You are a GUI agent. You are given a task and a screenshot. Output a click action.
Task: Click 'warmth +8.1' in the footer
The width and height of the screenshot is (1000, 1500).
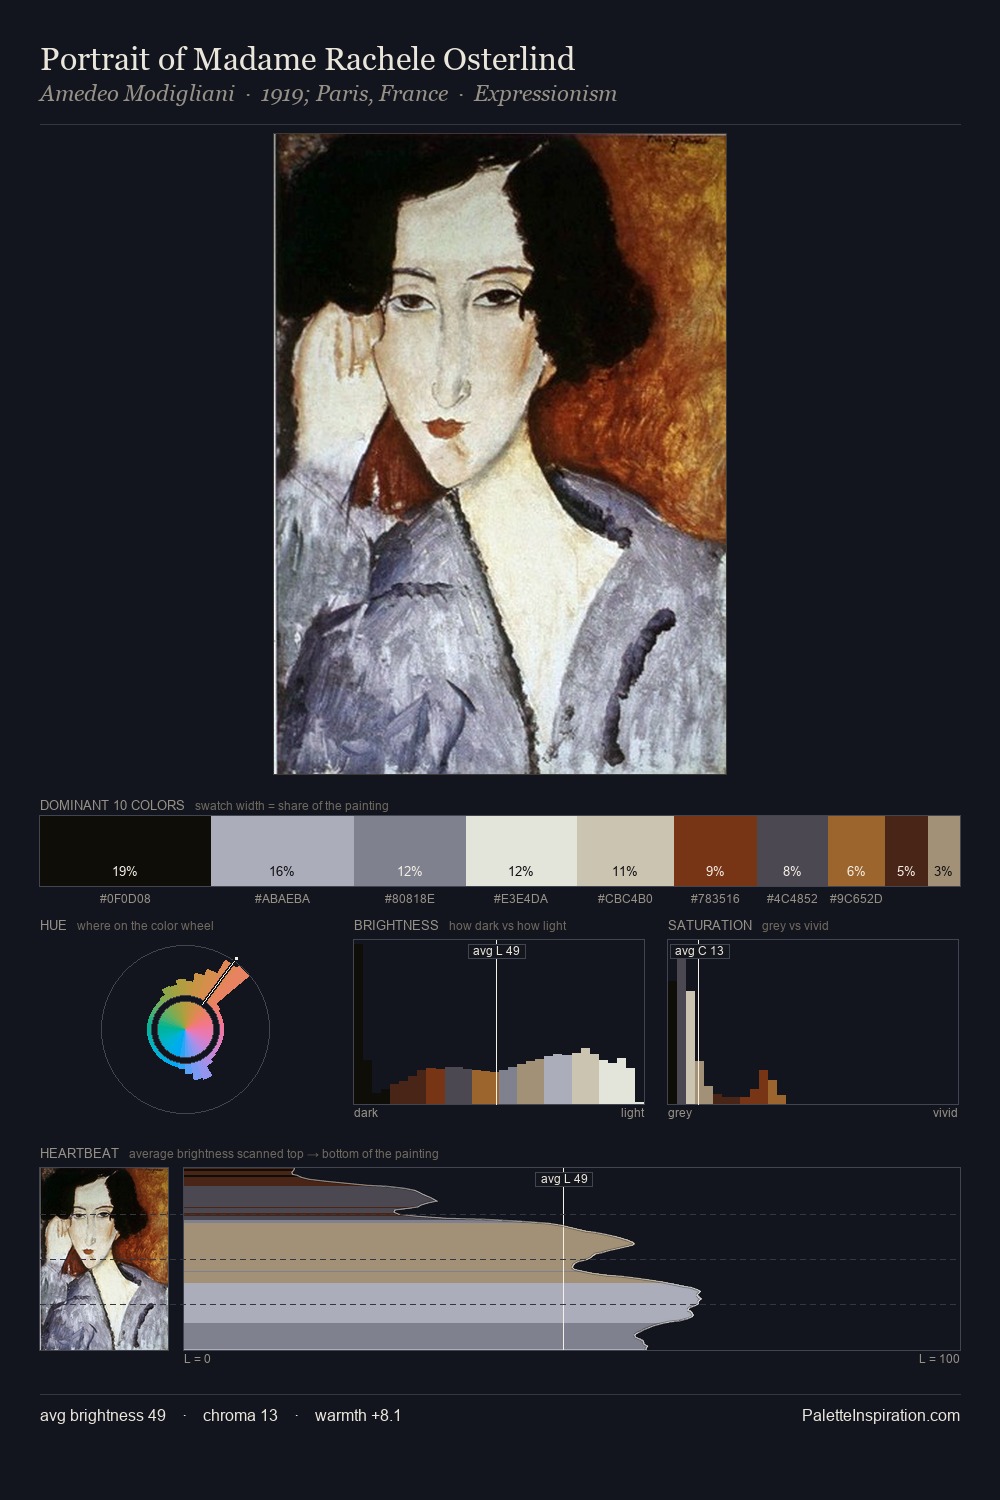pyautogui.click(x=358, y=1415)
